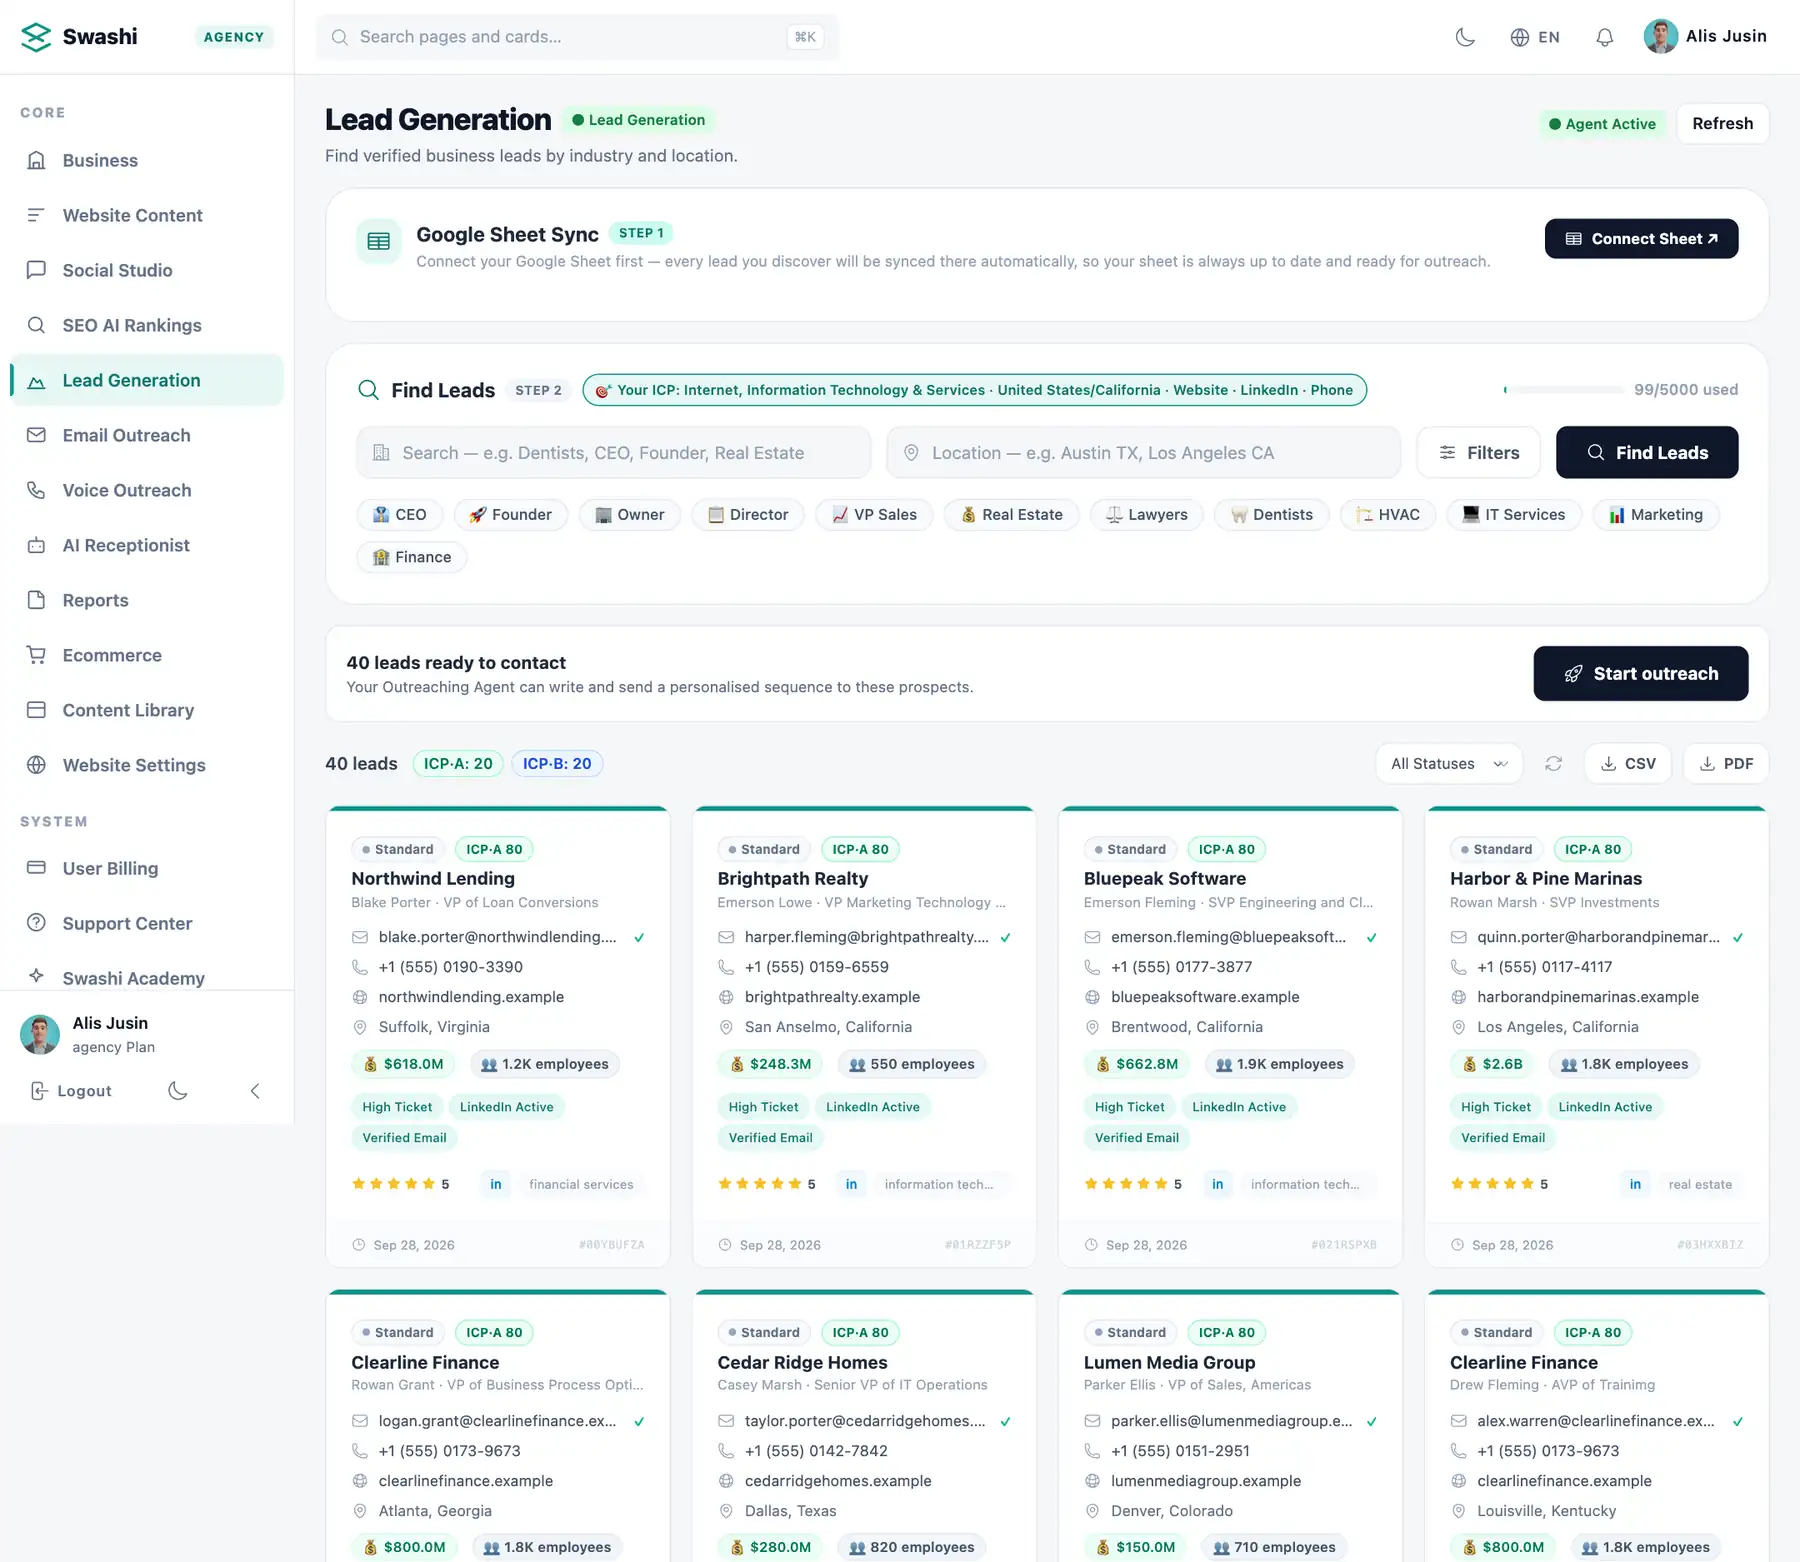Click Start outreach button
The height and width of the screenshot is (1562, 1800).
point(1640,674)
